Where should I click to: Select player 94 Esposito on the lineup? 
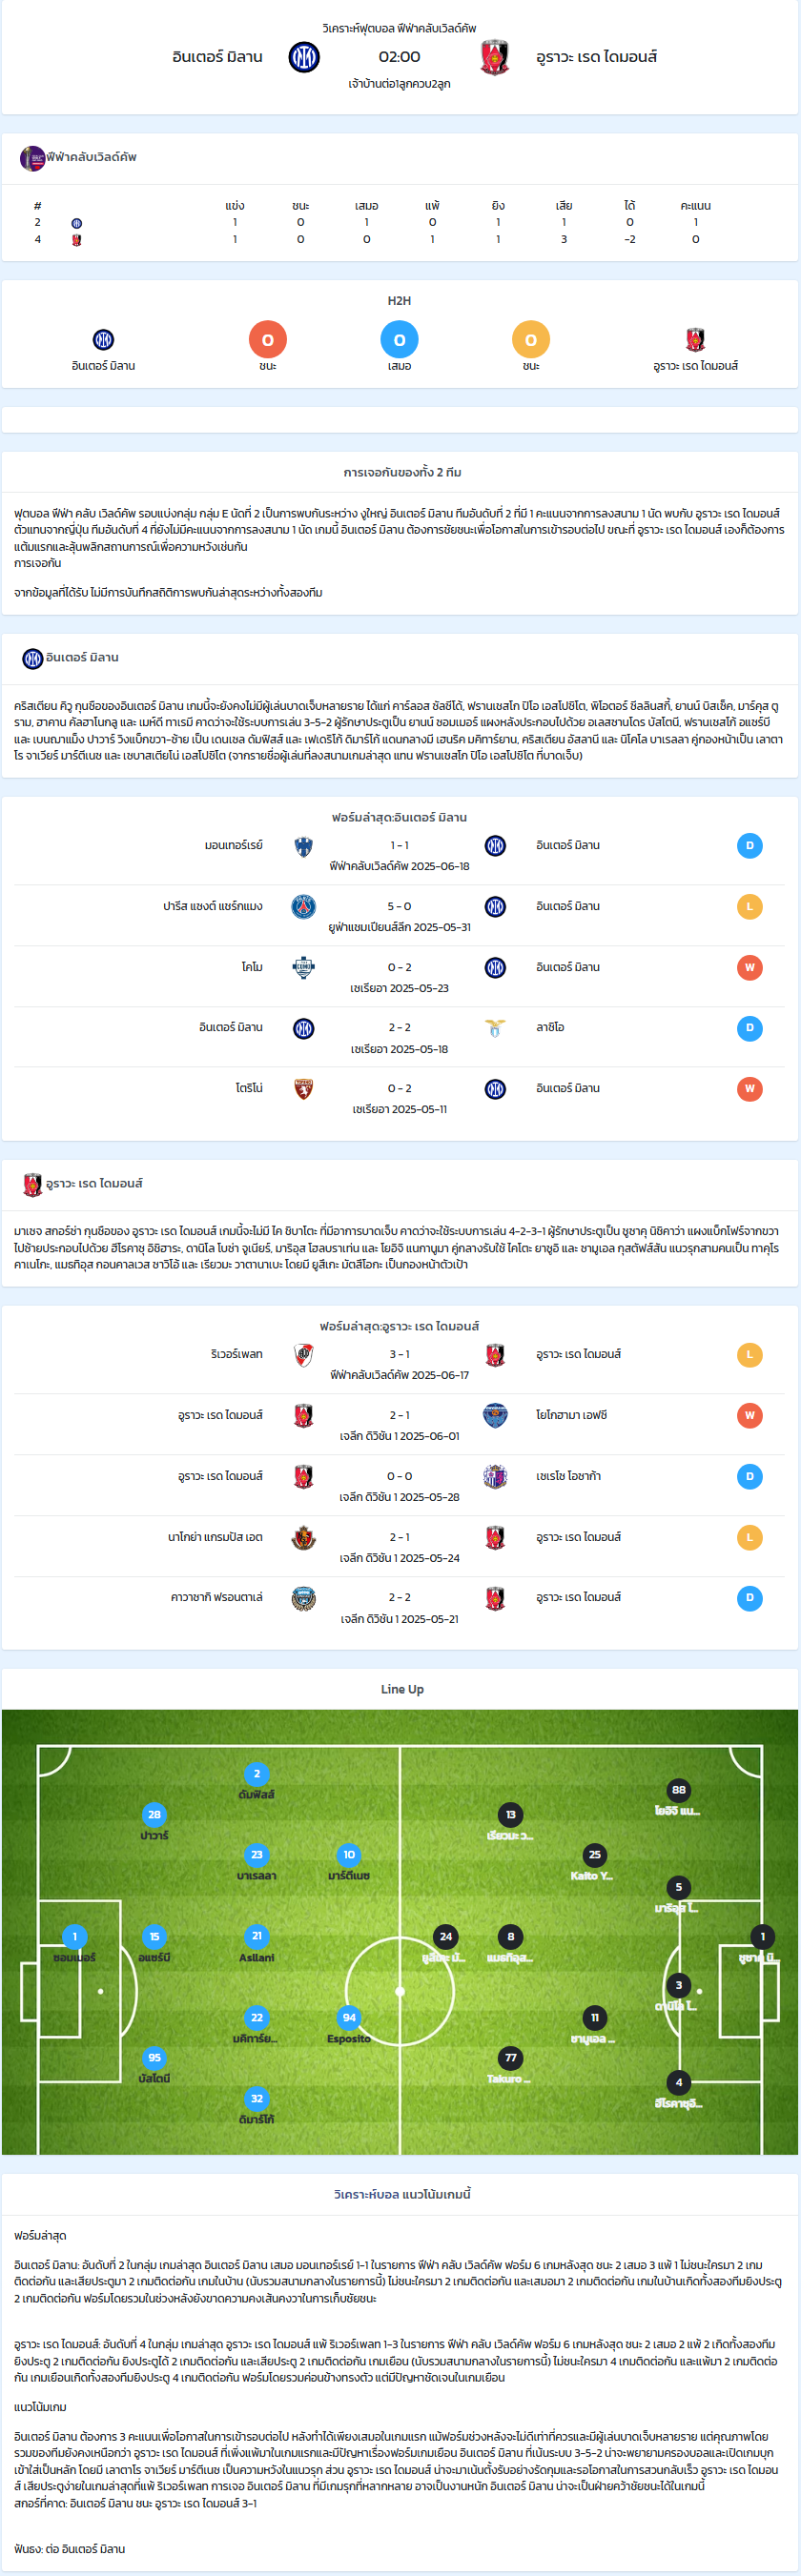click(349, 2017)
